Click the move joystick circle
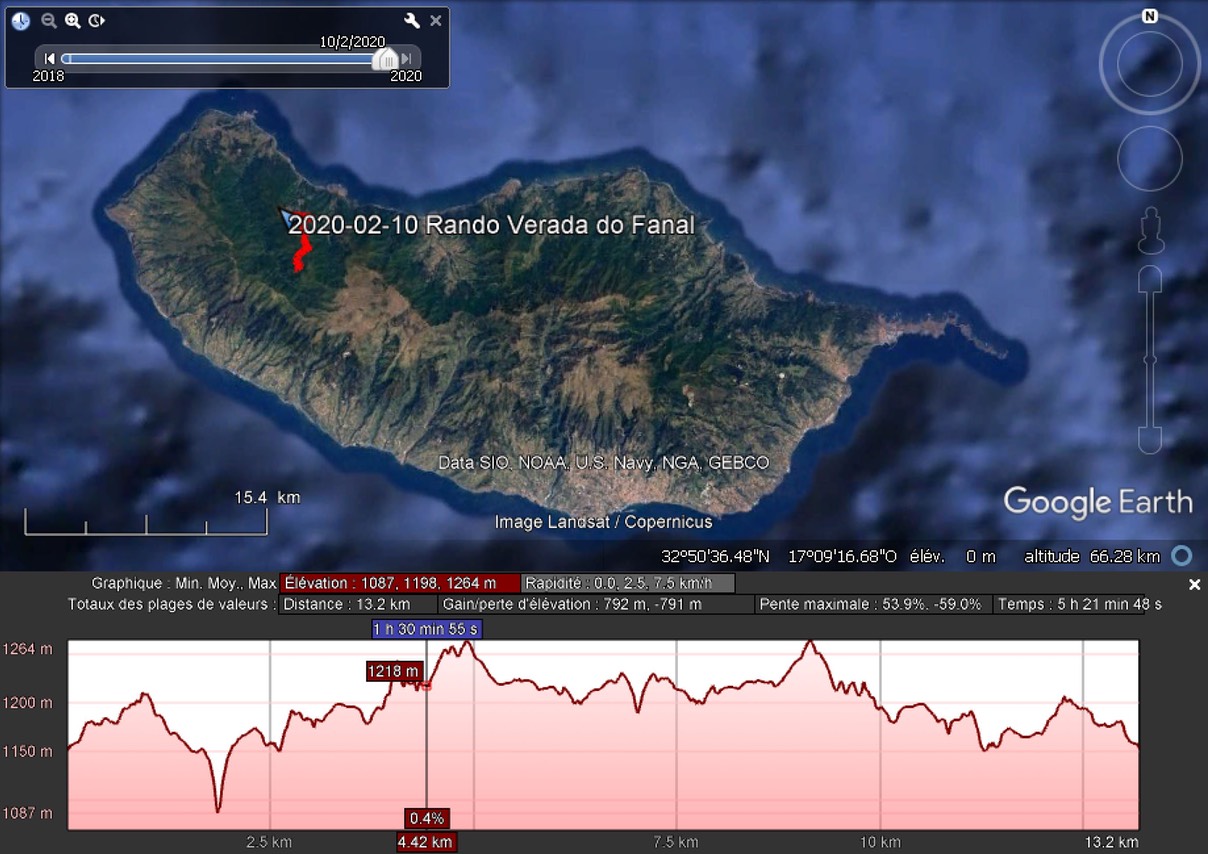1208x854 pixels. [1150, 159]
